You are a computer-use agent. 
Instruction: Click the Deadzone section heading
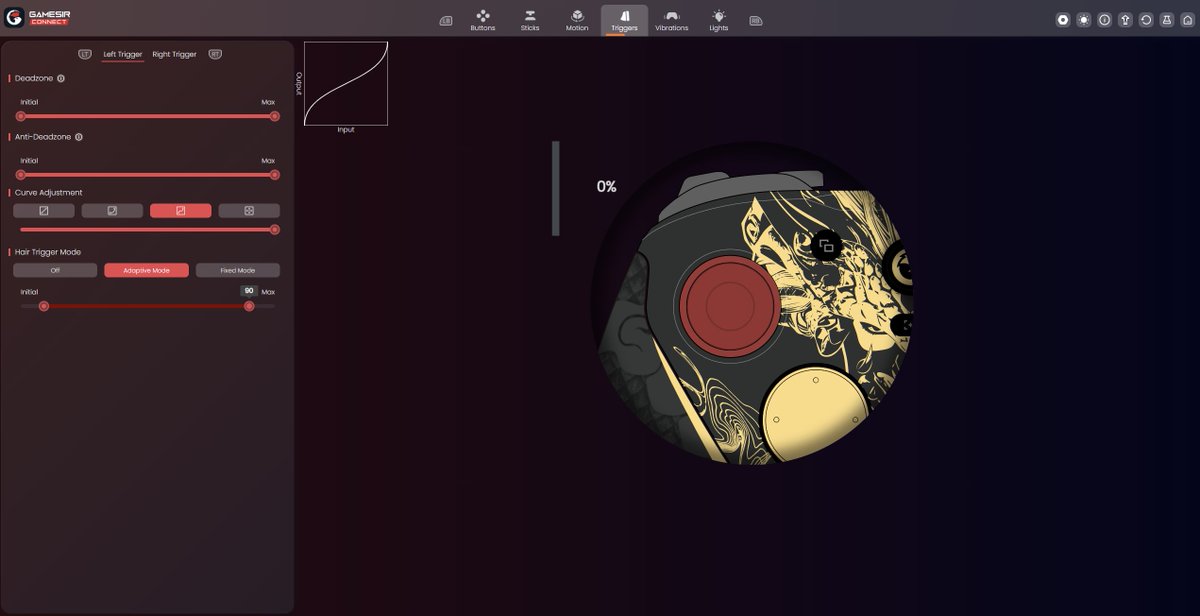pos(34,78)
